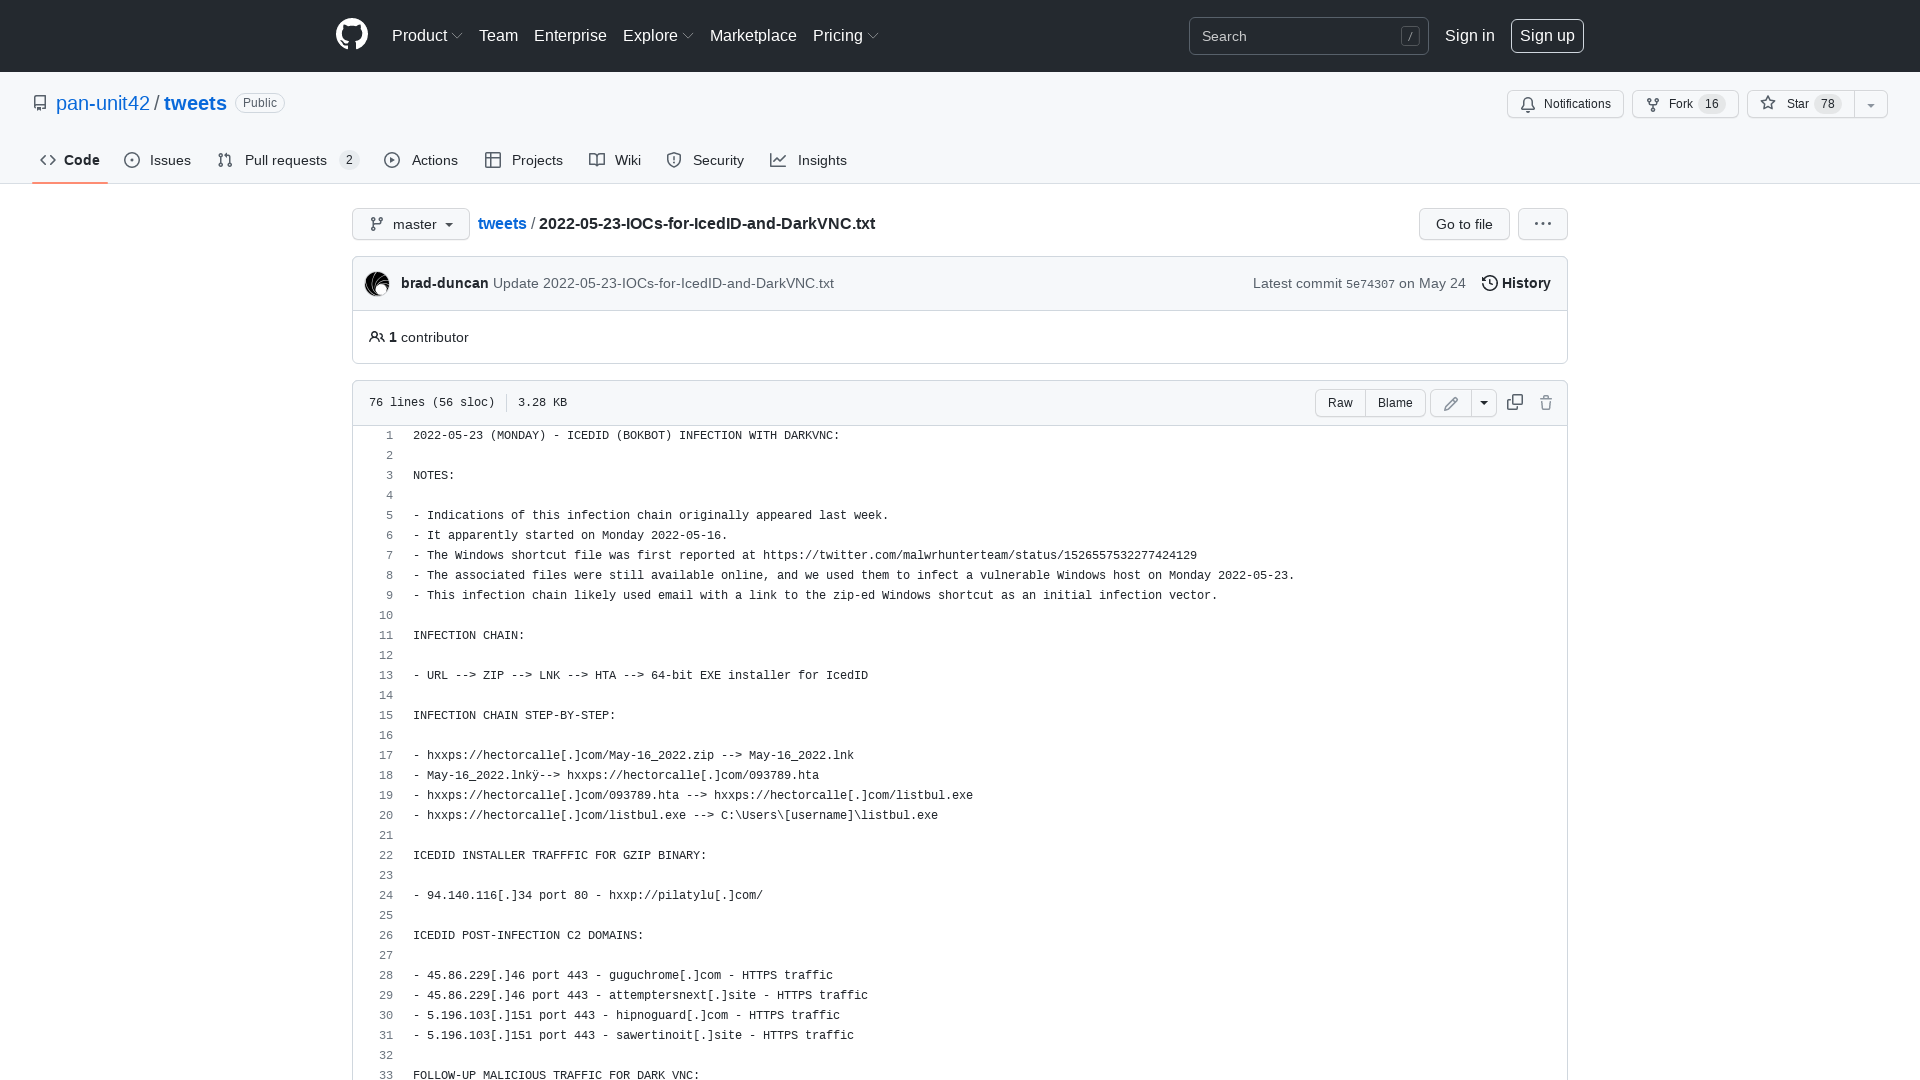This screenshot has height=1080, width=1920.
Task: Select the Code tab
Action: 70,160
